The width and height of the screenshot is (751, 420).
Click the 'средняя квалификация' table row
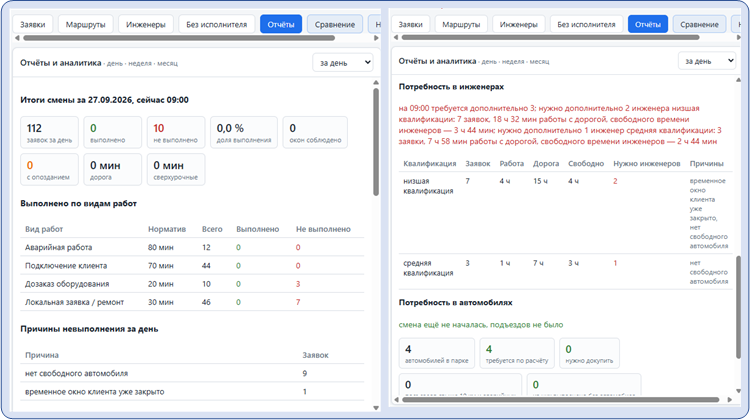[566, 272]
